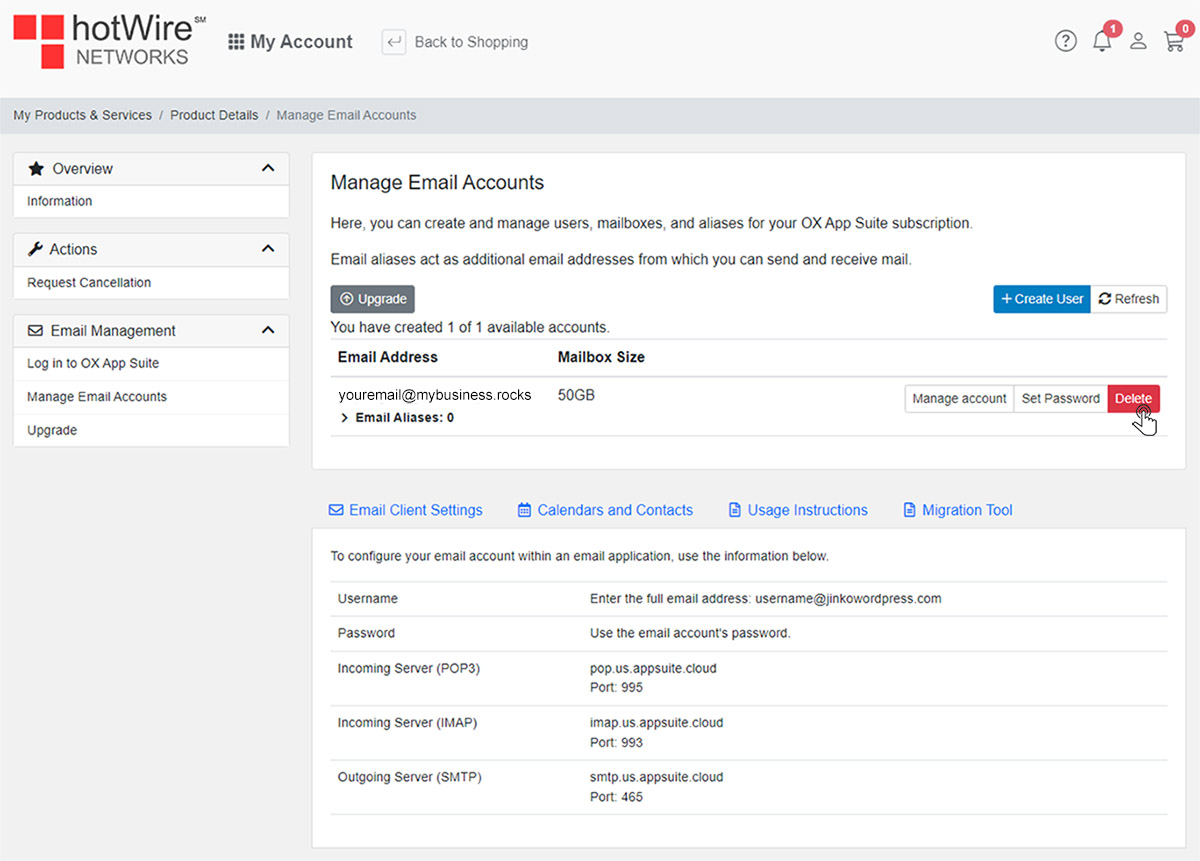Open the My Account grid menu

(x=236, y=42)
